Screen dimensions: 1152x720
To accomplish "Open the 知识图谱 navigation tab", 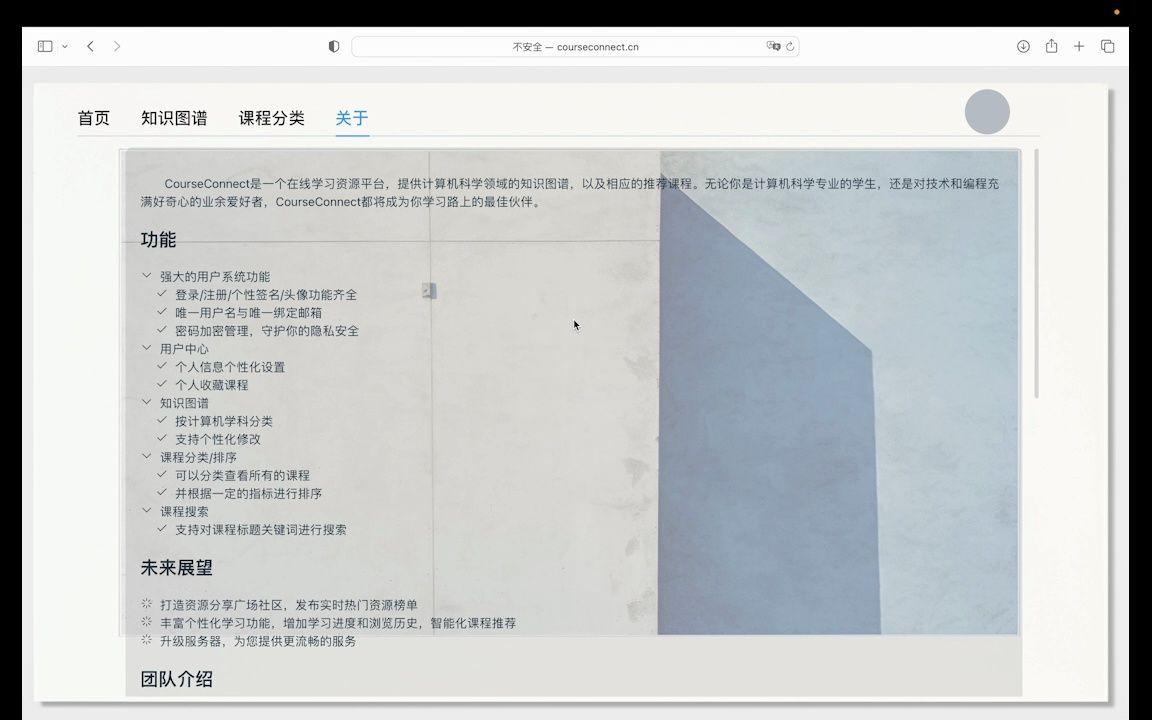I will pyautogui.click(x=175, y=118).
